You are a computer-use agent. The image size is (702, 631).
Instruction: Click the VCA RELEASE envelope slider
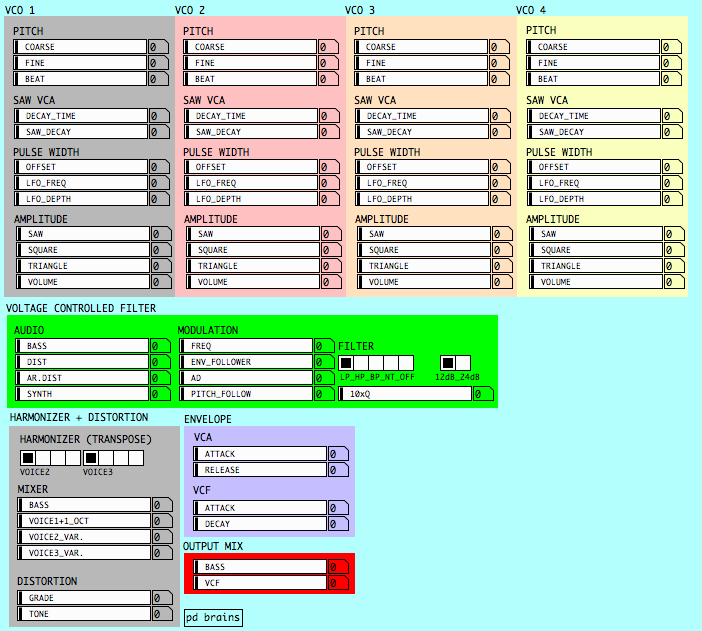click(x=260, y=470)
